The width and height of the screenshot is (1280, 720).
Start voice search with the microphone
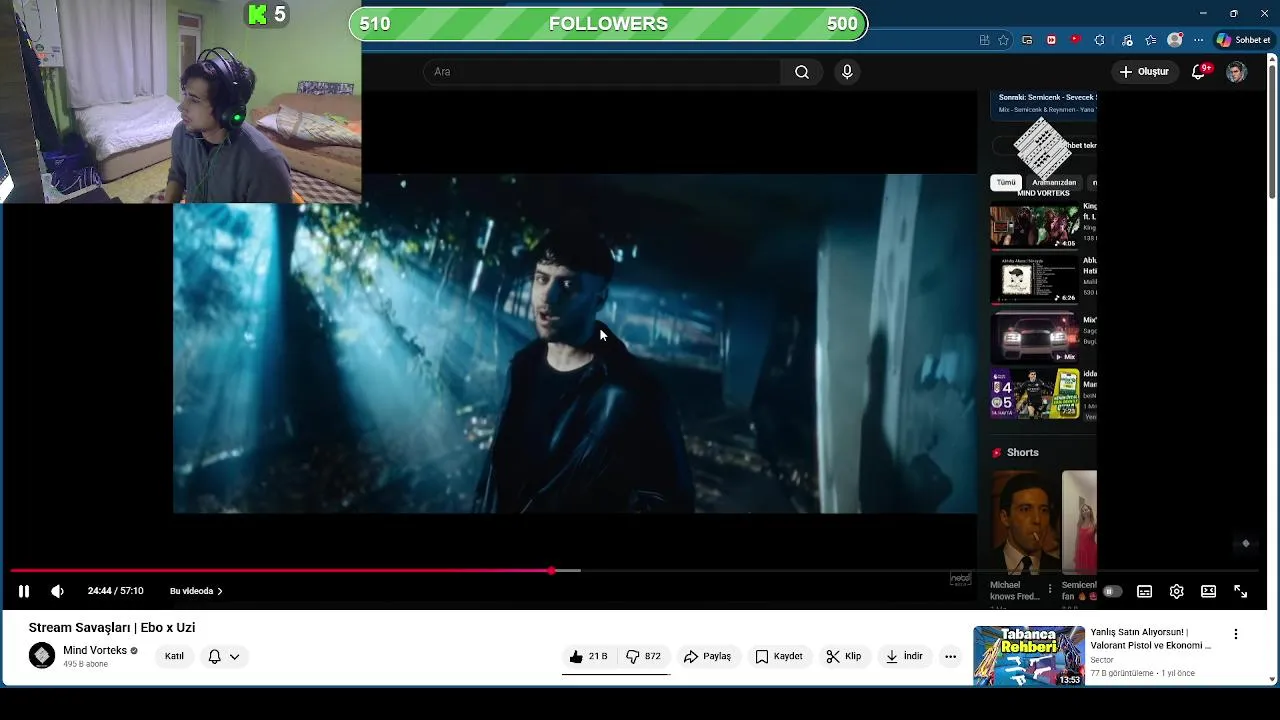tap(847, 72)
